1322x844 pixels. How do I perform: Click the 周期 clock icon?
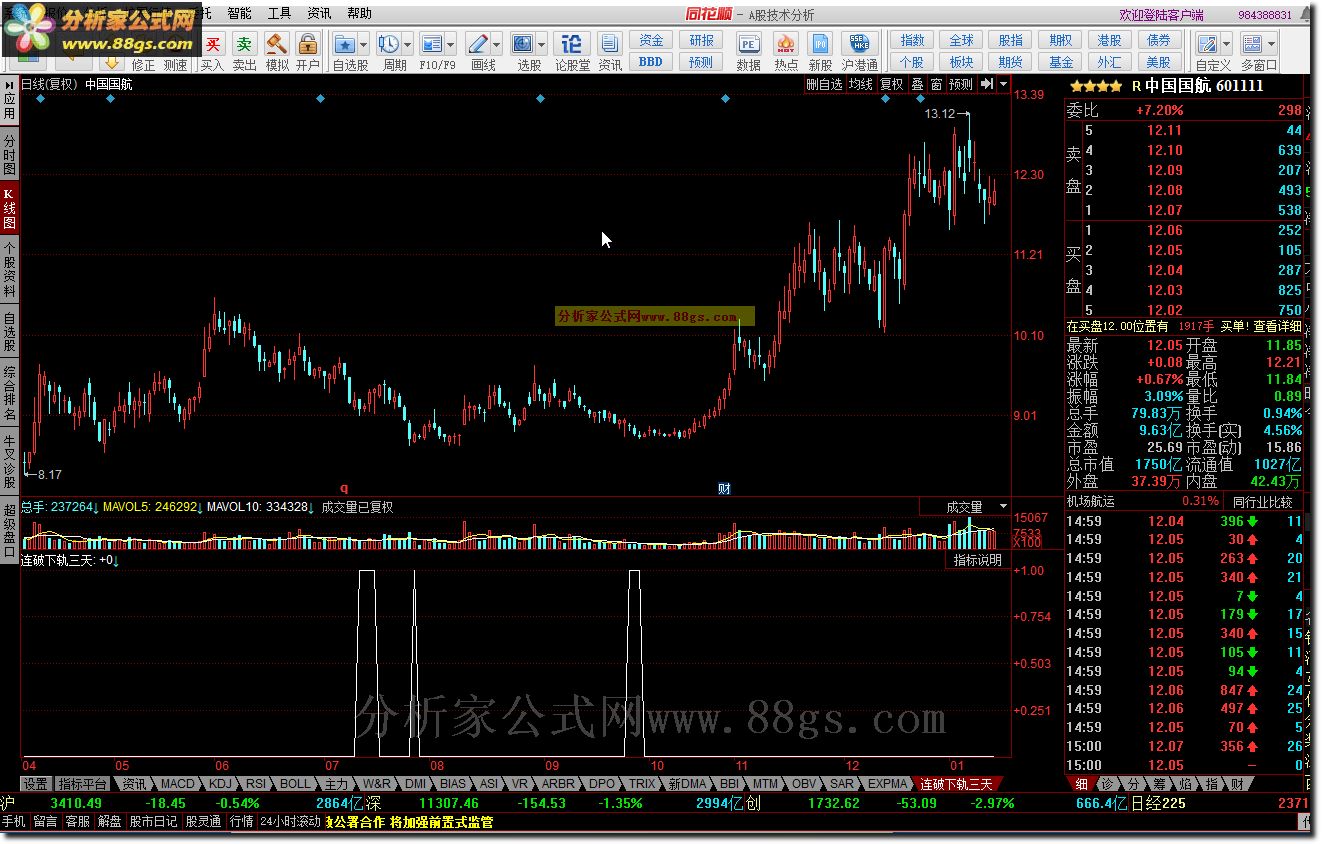click(x=388, y=44)
